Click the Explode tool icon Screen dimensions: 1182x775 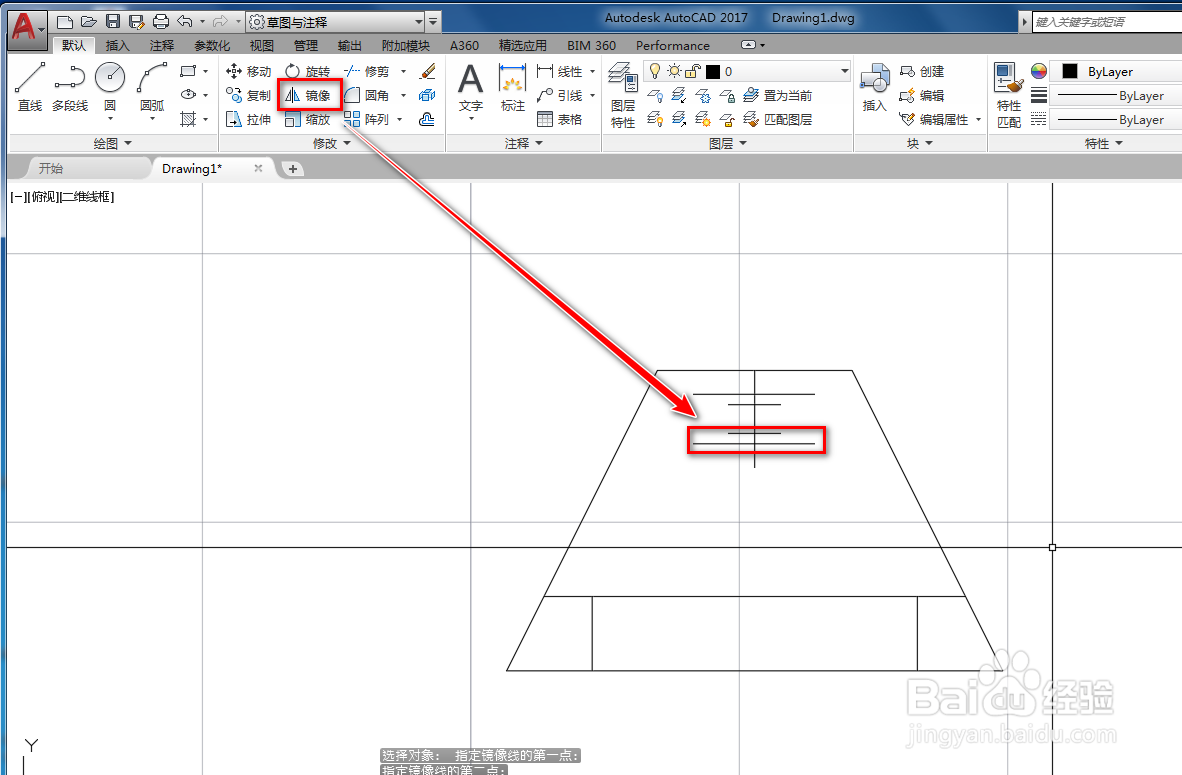pyautogui.click(x=427, y=96)
